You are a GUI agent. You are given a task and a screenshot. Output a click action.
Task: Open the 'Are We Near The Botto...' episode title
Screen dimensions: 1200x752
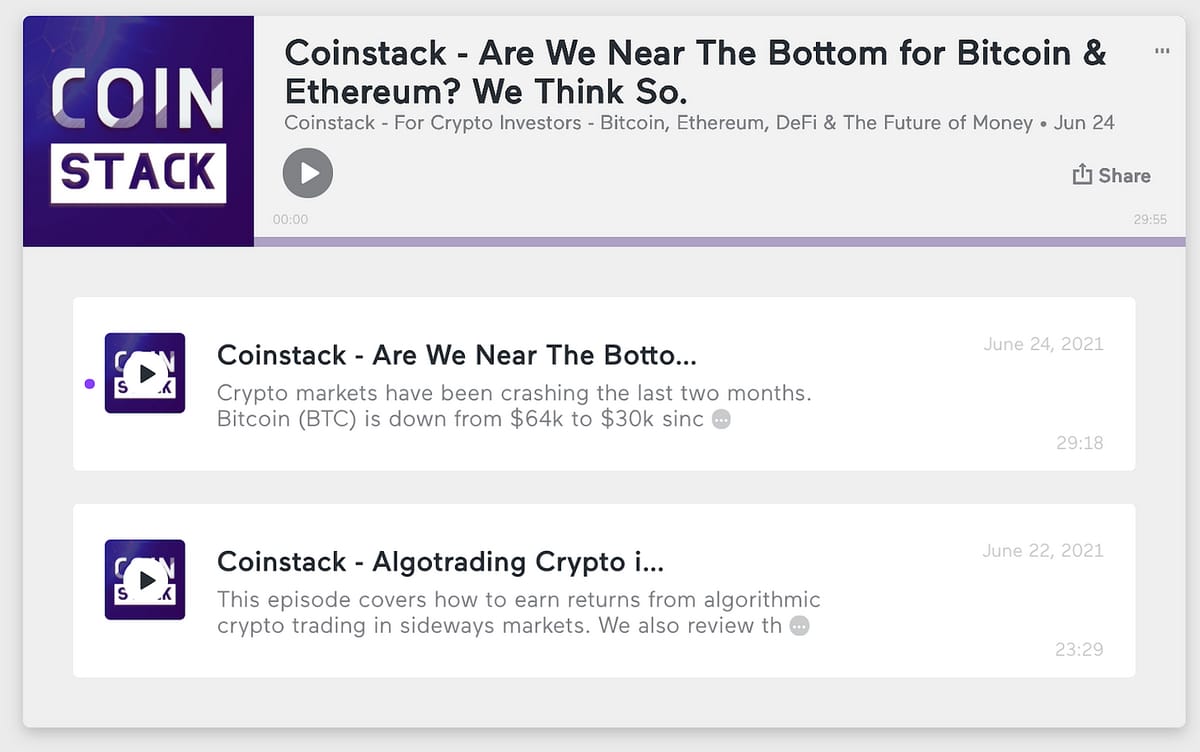click(x=456, y=355)
